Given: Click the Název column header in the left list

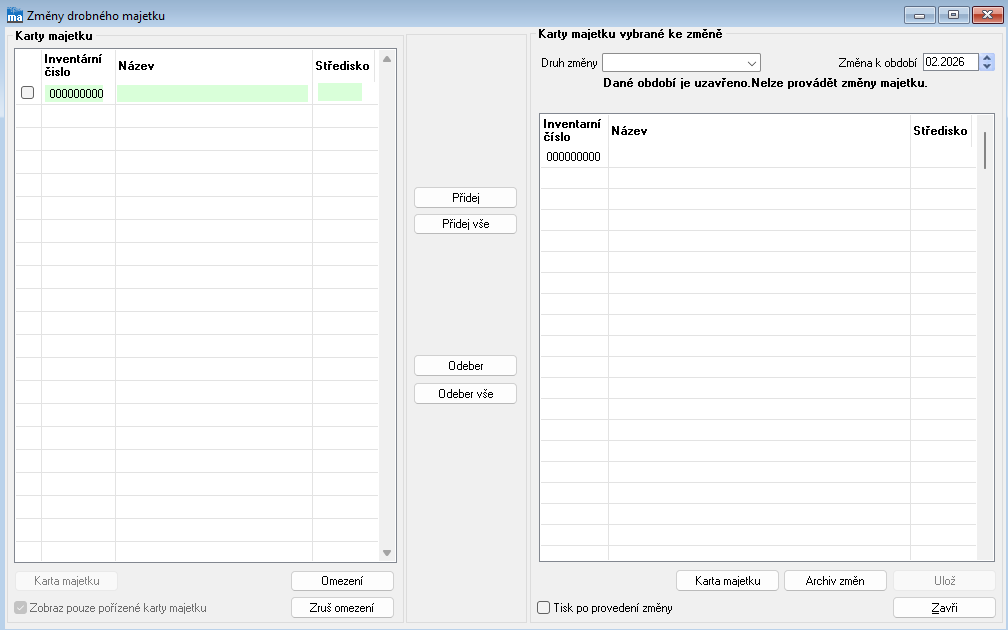Looking at the screenshot, I should [x=136, y=66].
